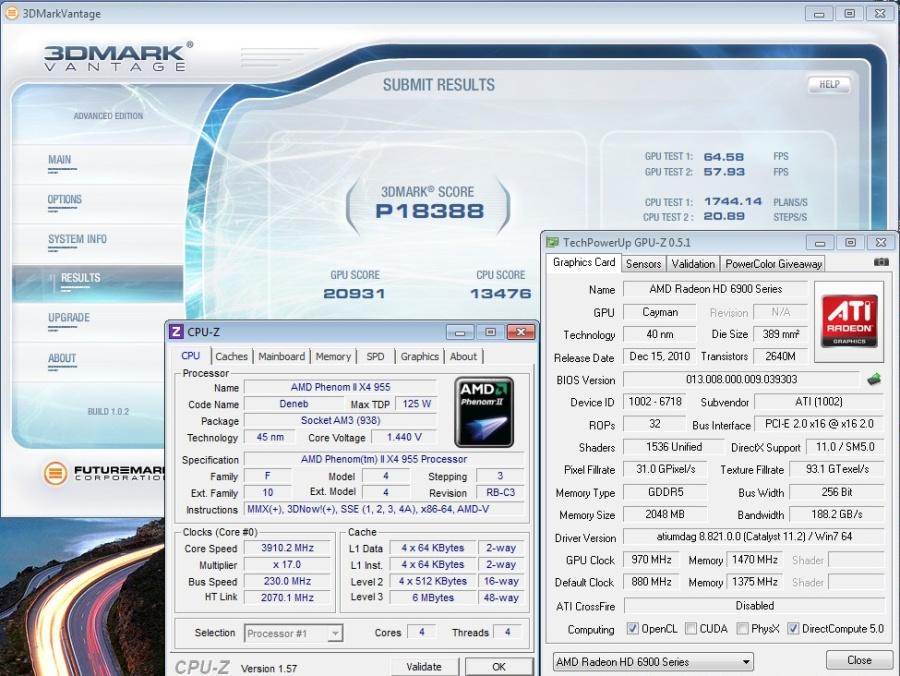
Task: Minimize the CPU-Z window
Action: (460, 332)
